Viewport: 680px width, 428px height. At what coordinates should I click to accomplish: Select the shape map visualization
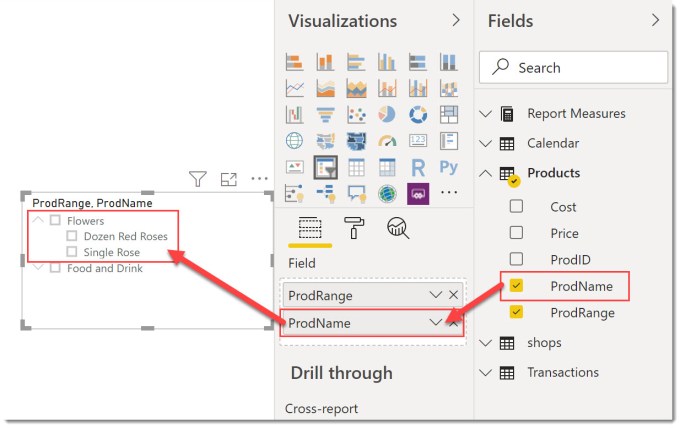tap(356, 141)
